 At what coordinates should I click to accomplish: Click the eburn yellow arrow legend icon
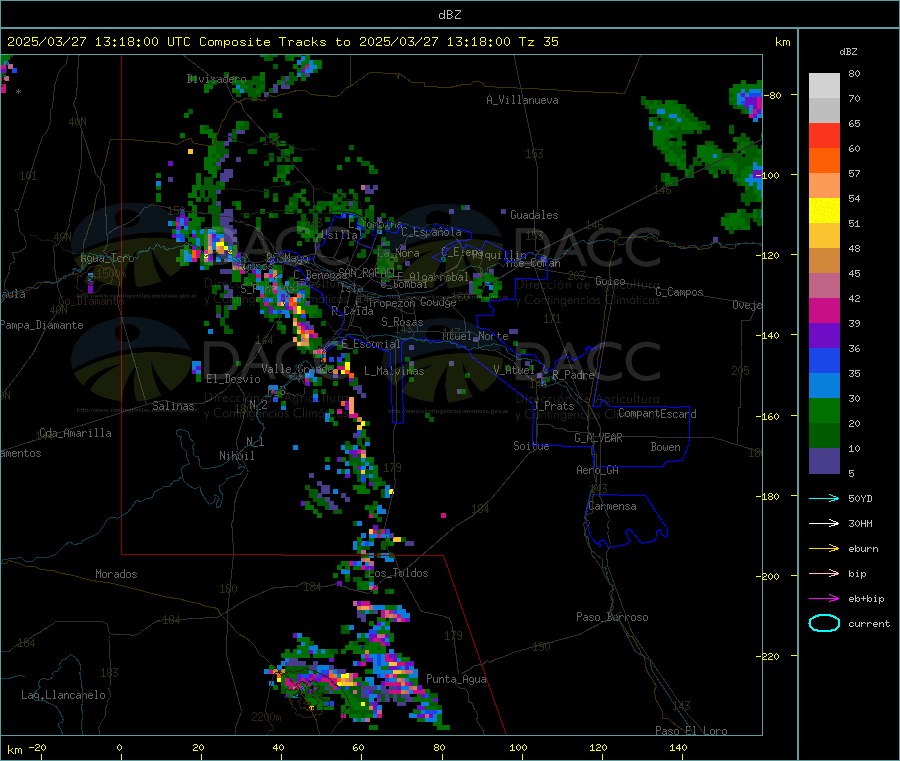(x=824, y=549)
